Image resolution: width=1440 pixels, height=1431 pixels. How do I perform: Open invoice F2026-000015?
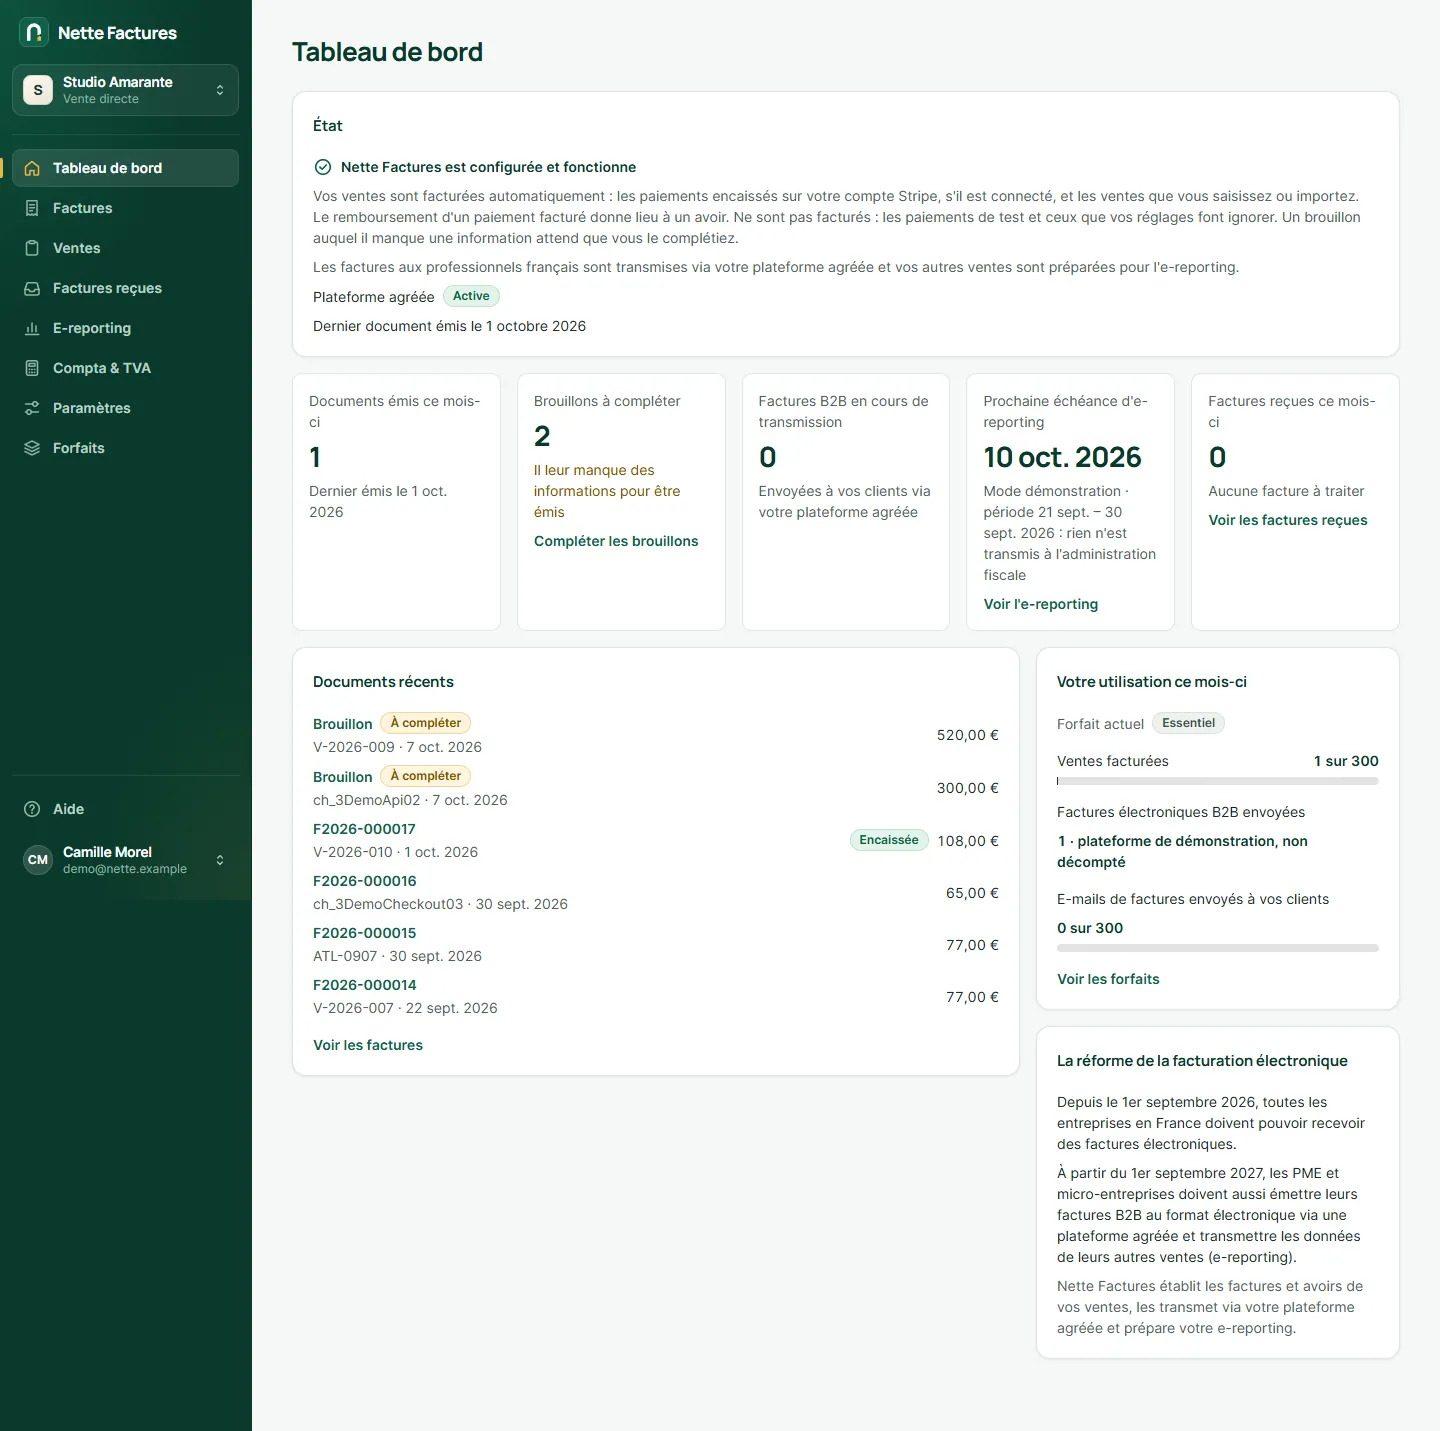coord(364,933)
